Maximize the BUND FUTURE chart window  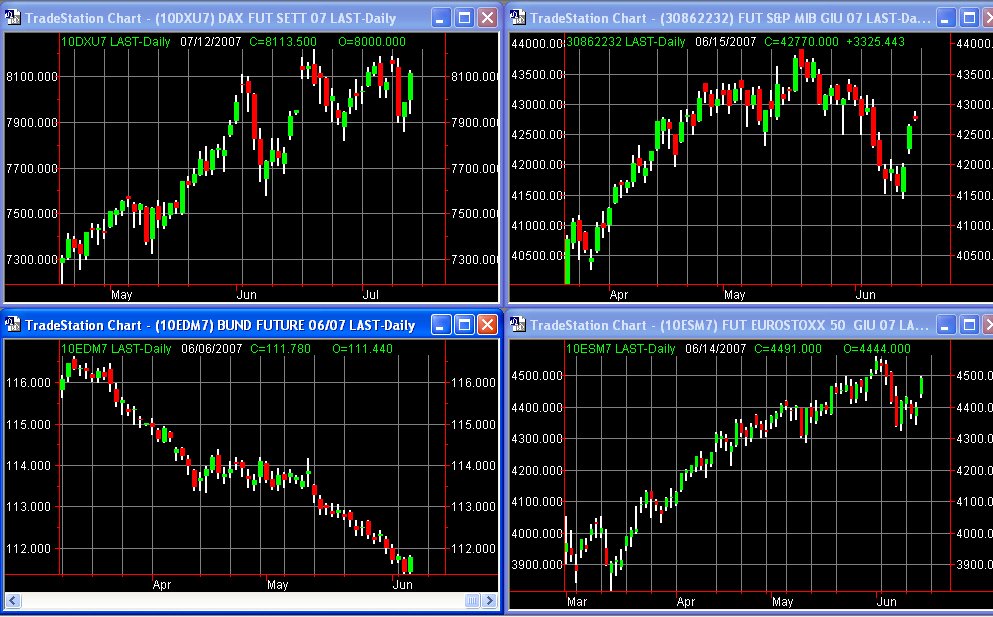(464, 325)
